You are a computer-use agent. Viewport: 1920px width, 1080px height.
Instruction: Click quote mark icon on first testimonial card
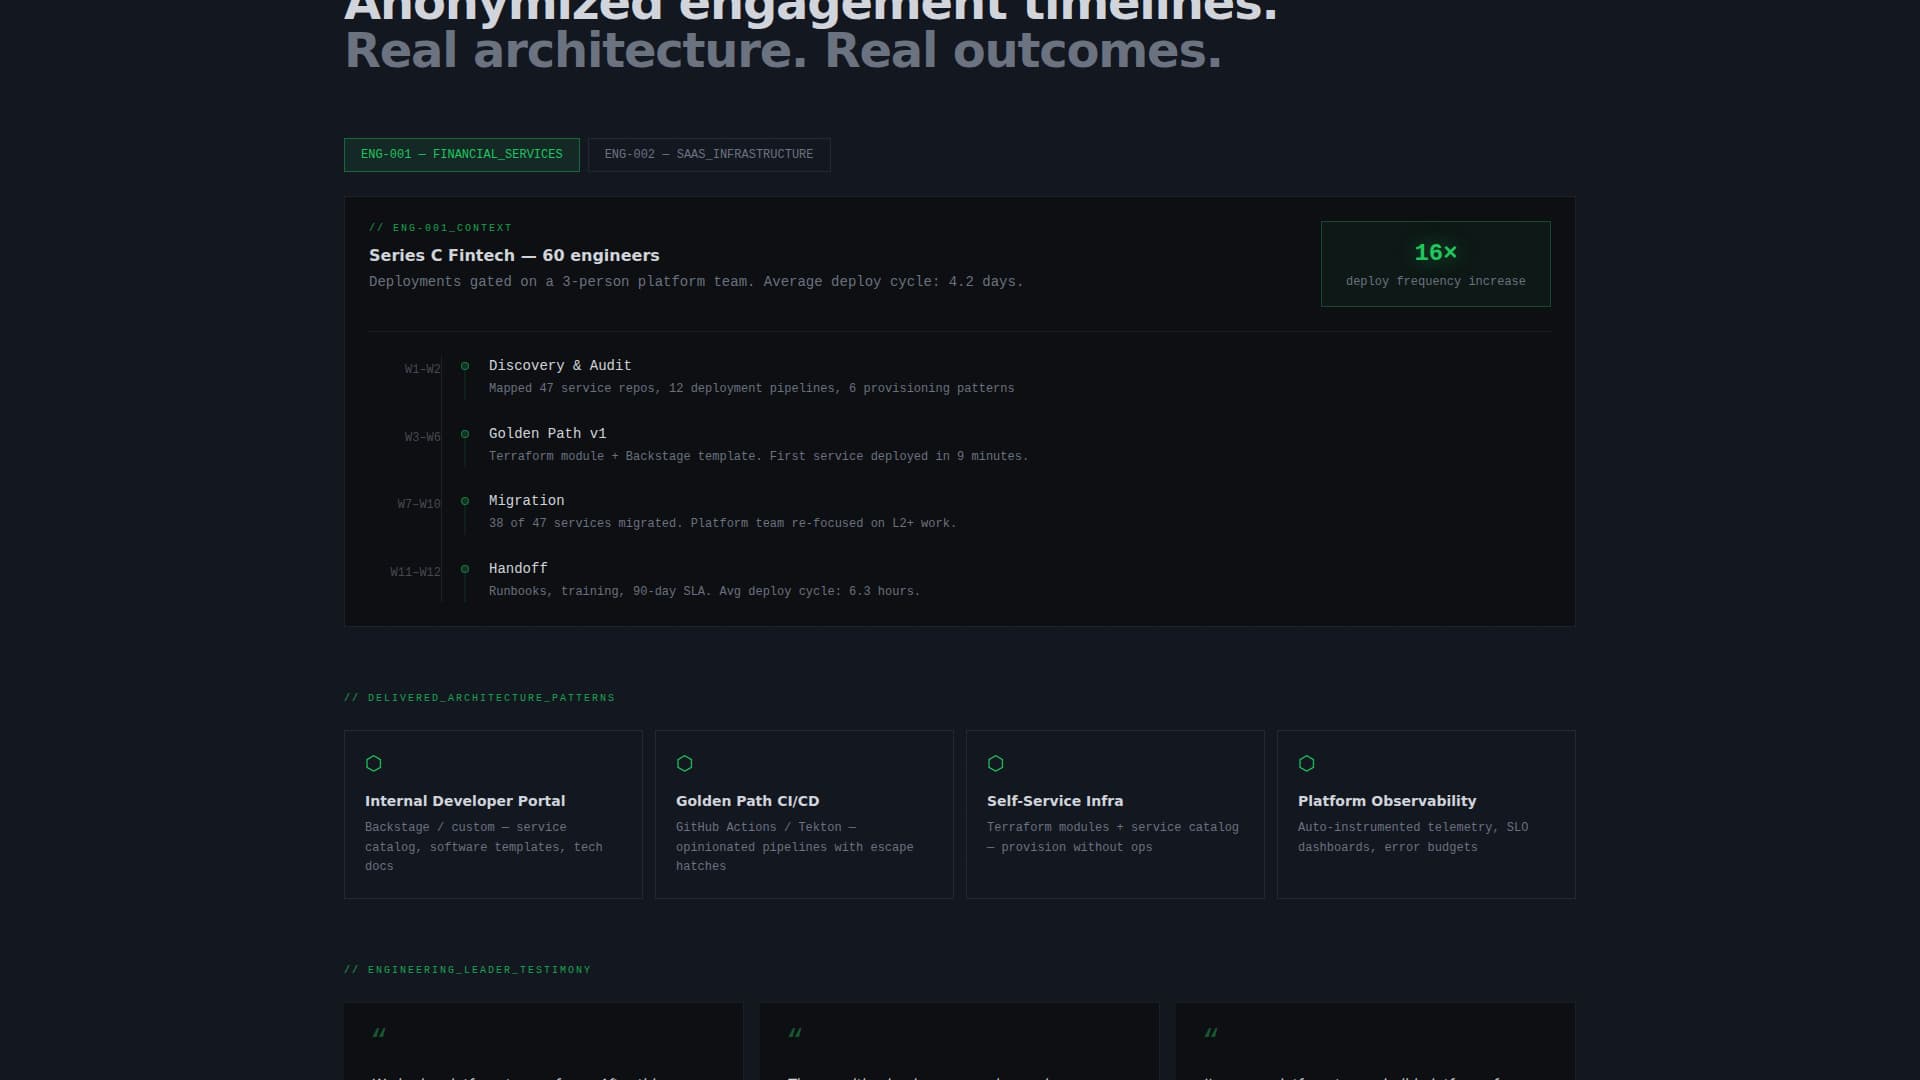[x=379, y=1033]
